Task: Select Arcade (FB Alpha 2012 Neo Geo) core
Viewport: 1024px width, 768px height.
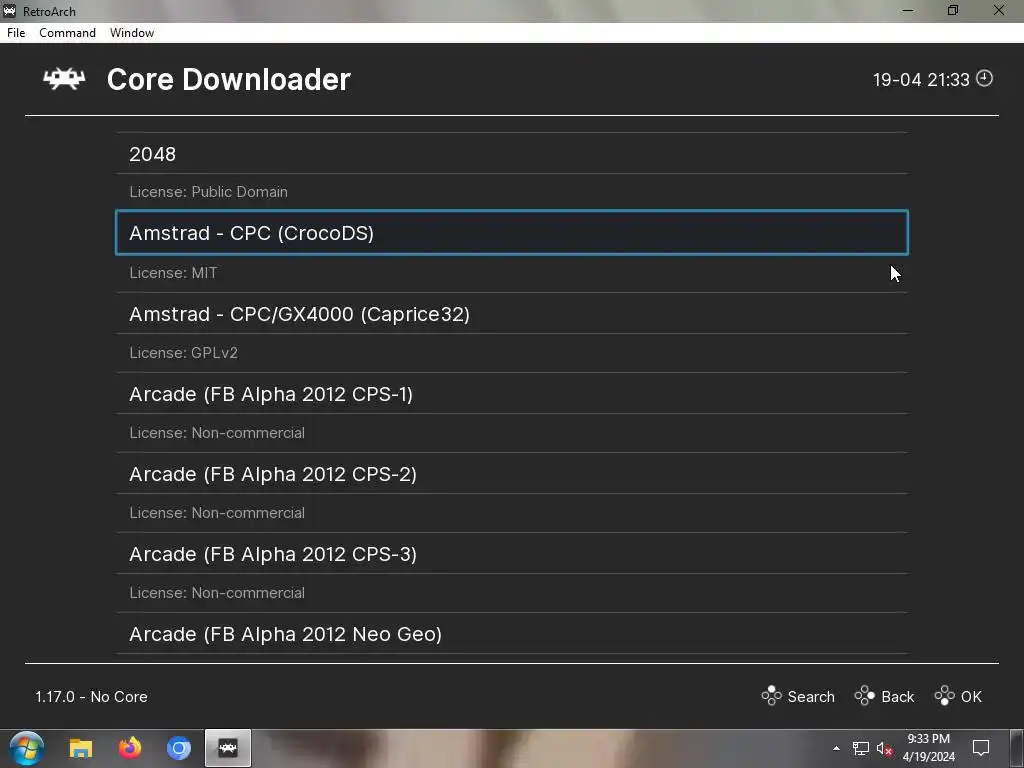Action: click(x=512, y=634)
